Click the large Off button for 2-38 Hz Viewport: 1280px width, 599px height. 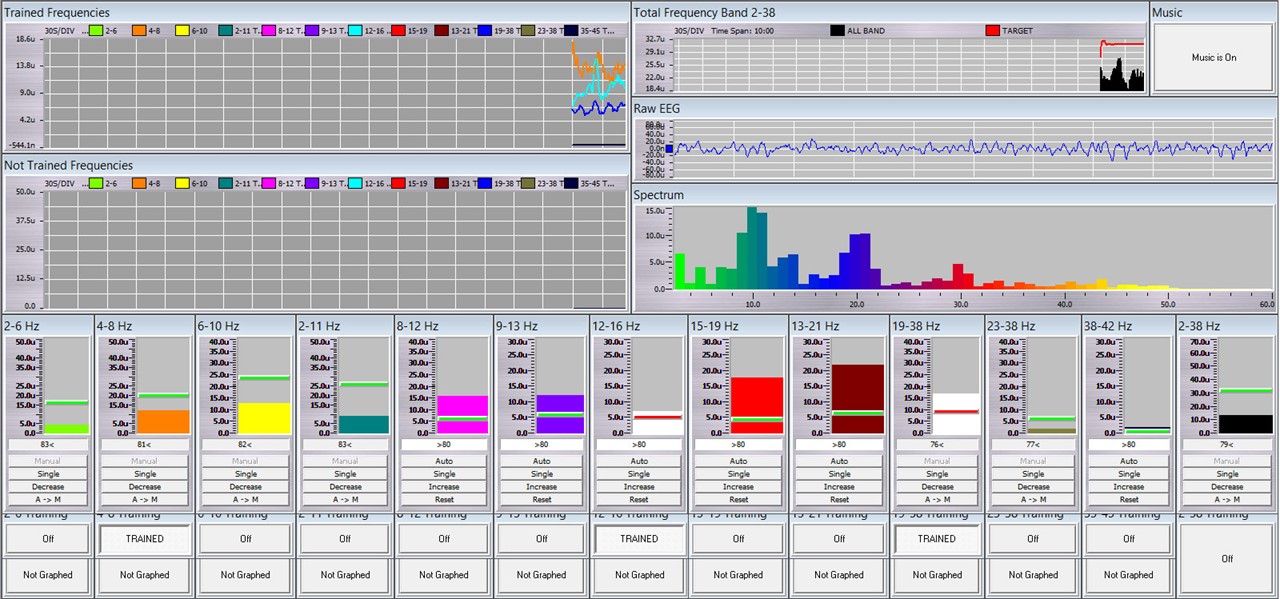(1227, 559)
